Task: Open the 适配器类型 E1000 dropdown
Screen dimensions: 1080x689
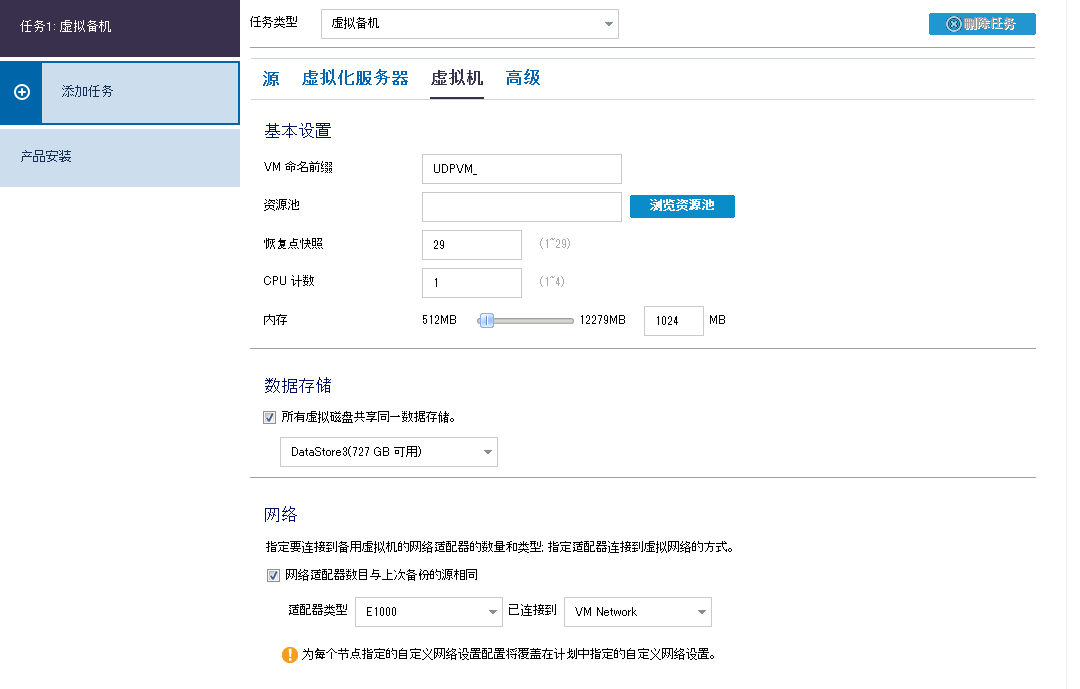Action: coord(428,612)
